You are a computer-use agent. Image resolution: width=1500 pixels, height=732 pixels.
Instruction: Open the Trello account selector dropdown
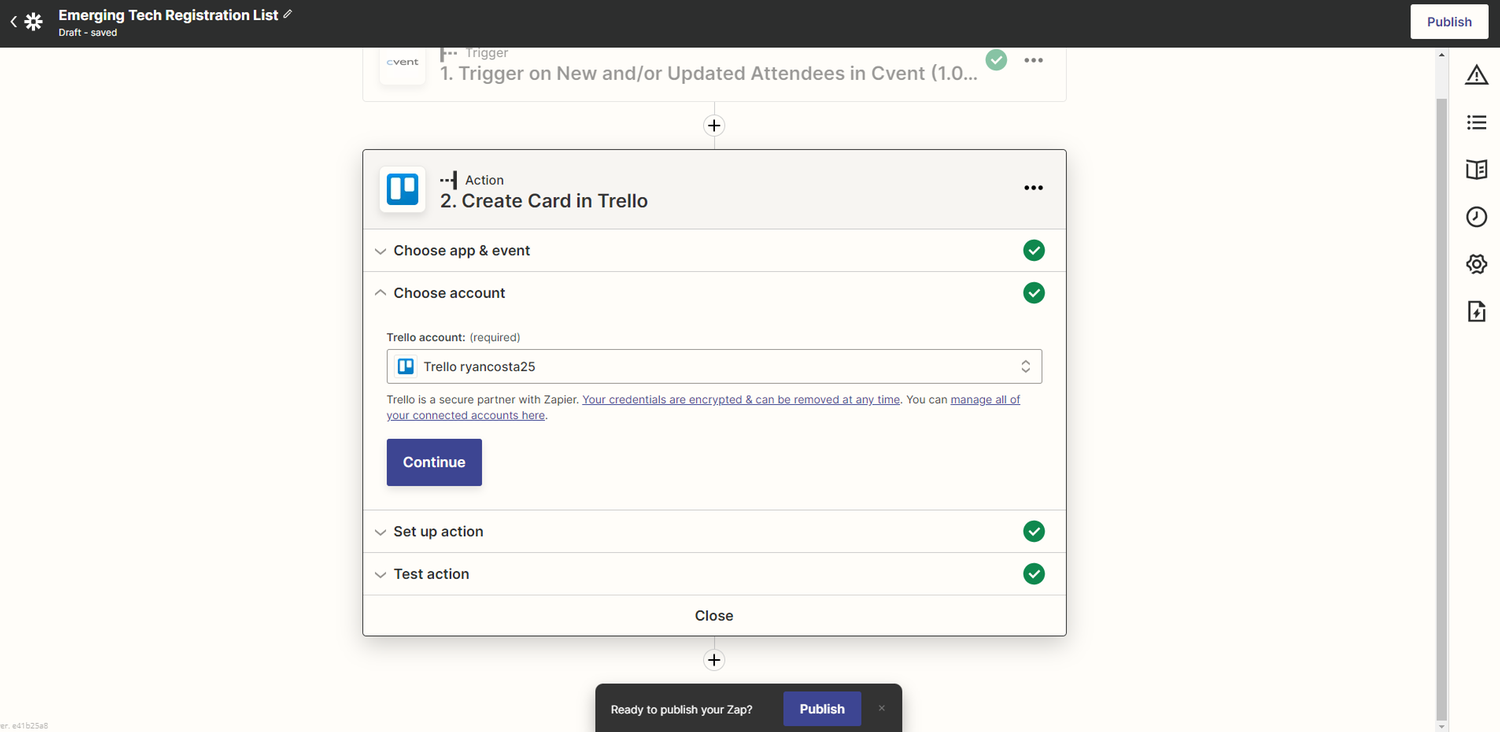pyautogui.click(x=713, y=366)
